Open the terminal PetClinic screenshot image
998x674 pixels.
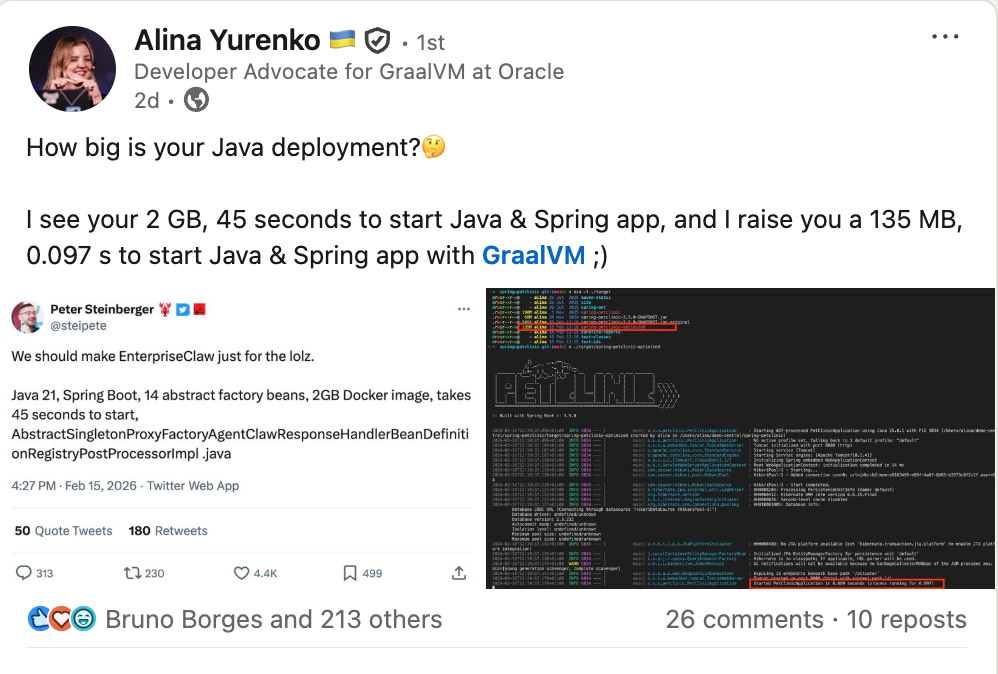(740, 439)
